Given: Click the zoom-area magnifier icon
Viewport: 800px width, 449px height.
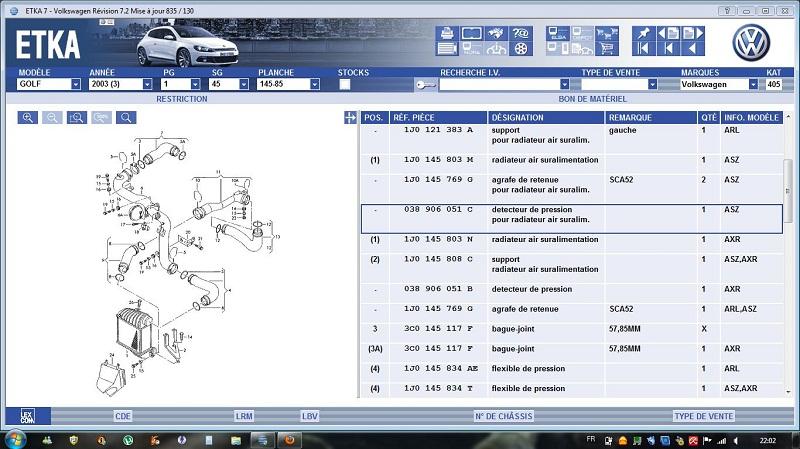Looking at the screenshot, I should pos(77,118).
